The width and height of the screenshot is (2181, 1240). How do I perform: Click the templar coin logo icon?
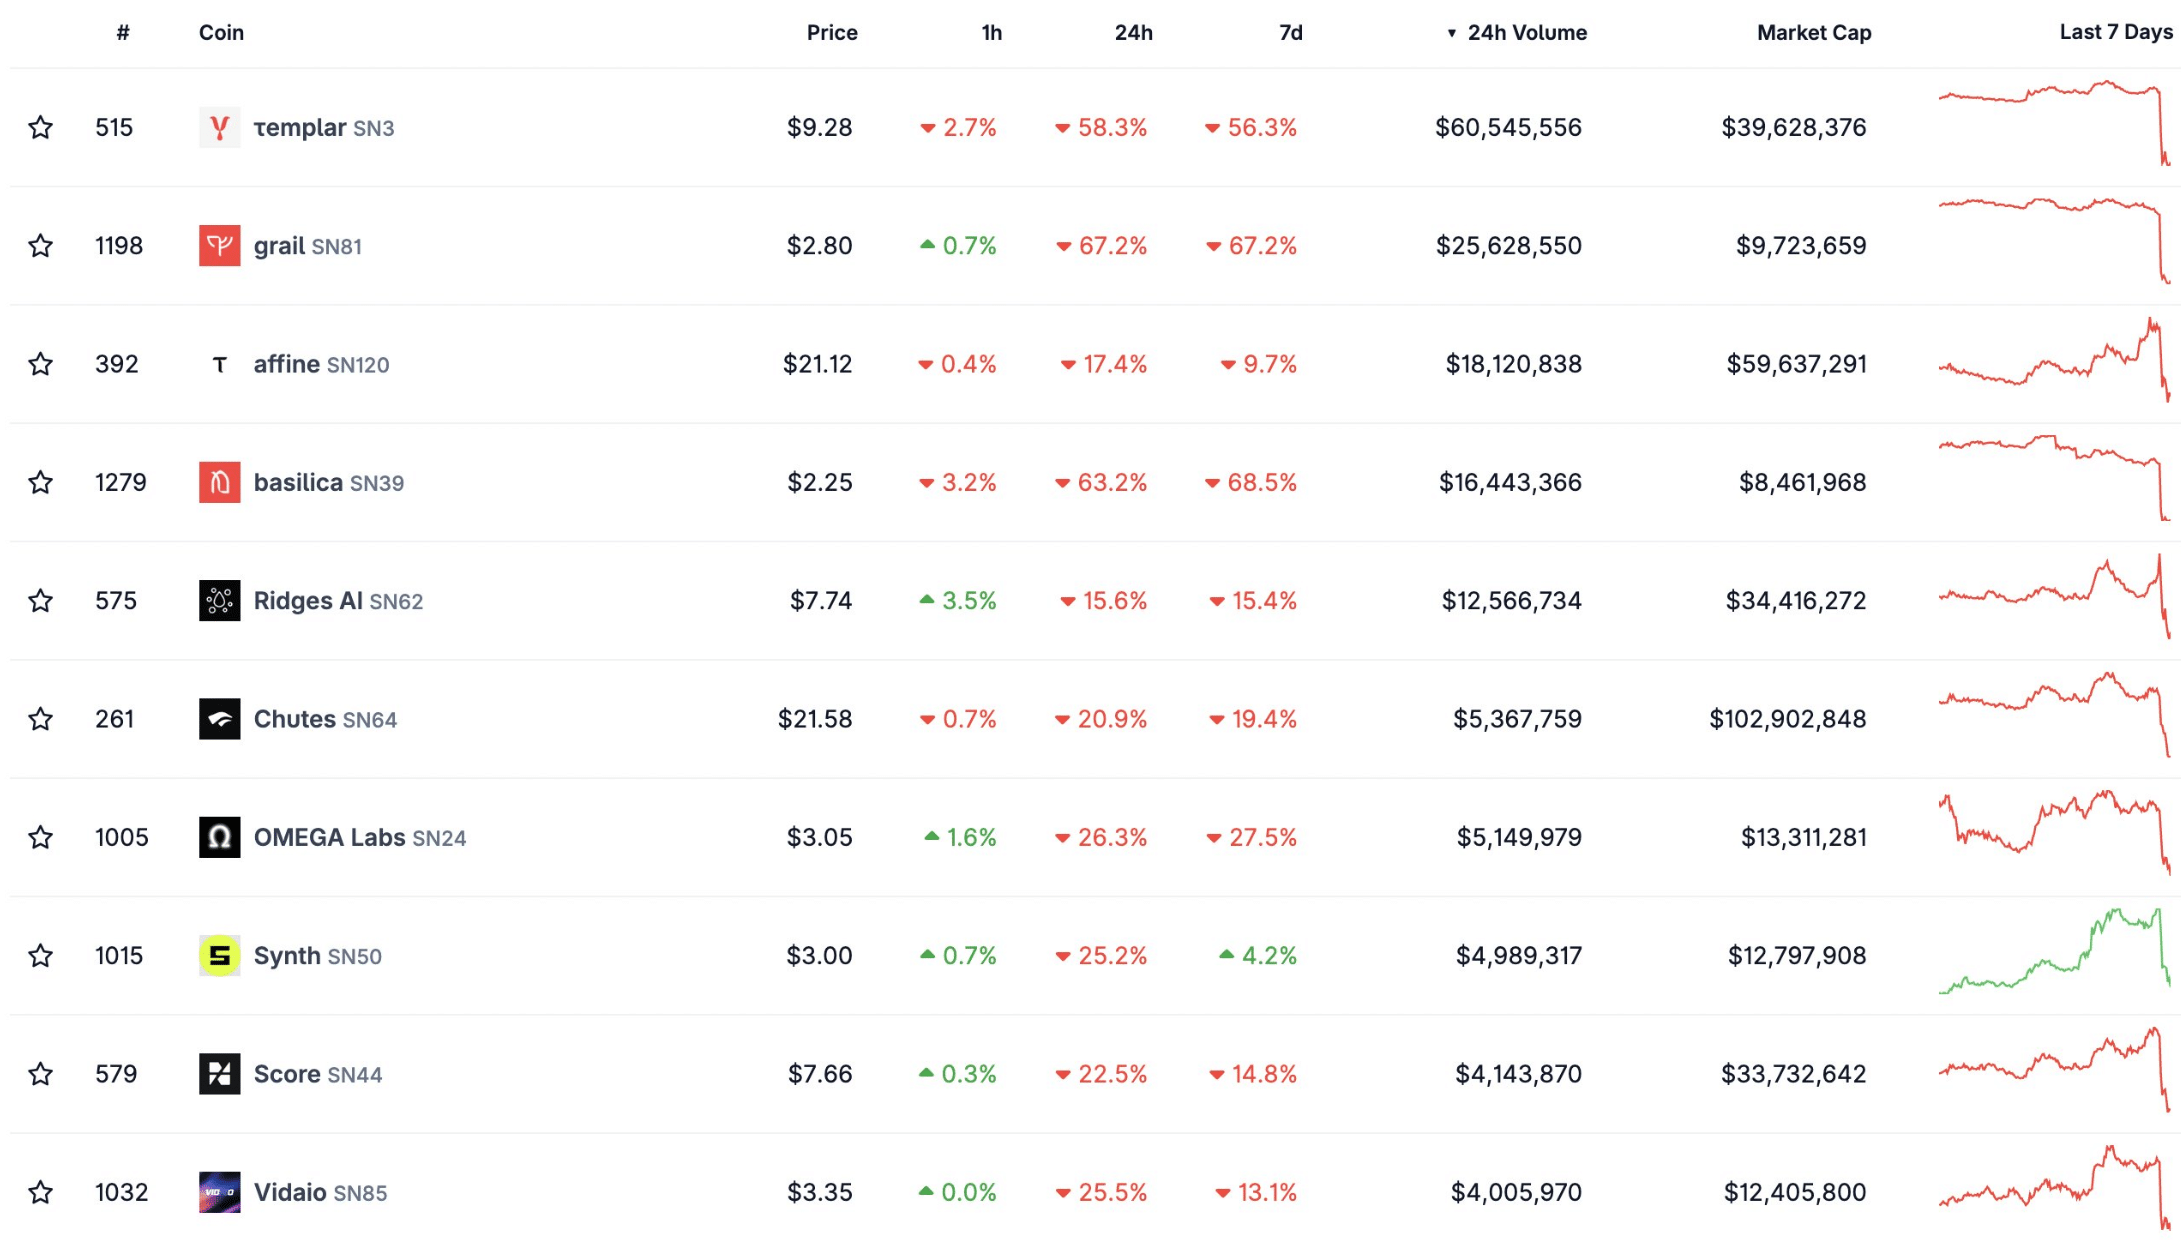click(219, 128)
